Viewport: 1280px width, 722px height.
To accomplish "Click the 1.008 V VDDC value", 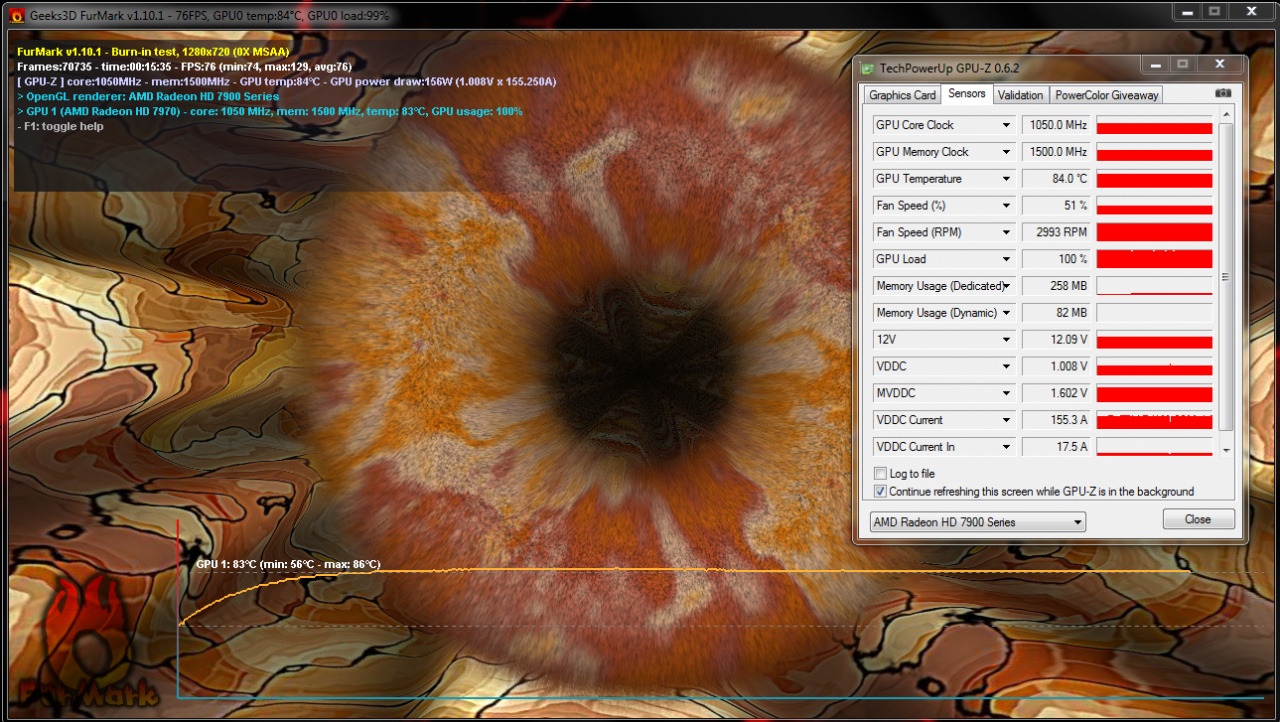I will click(1056, 367).
